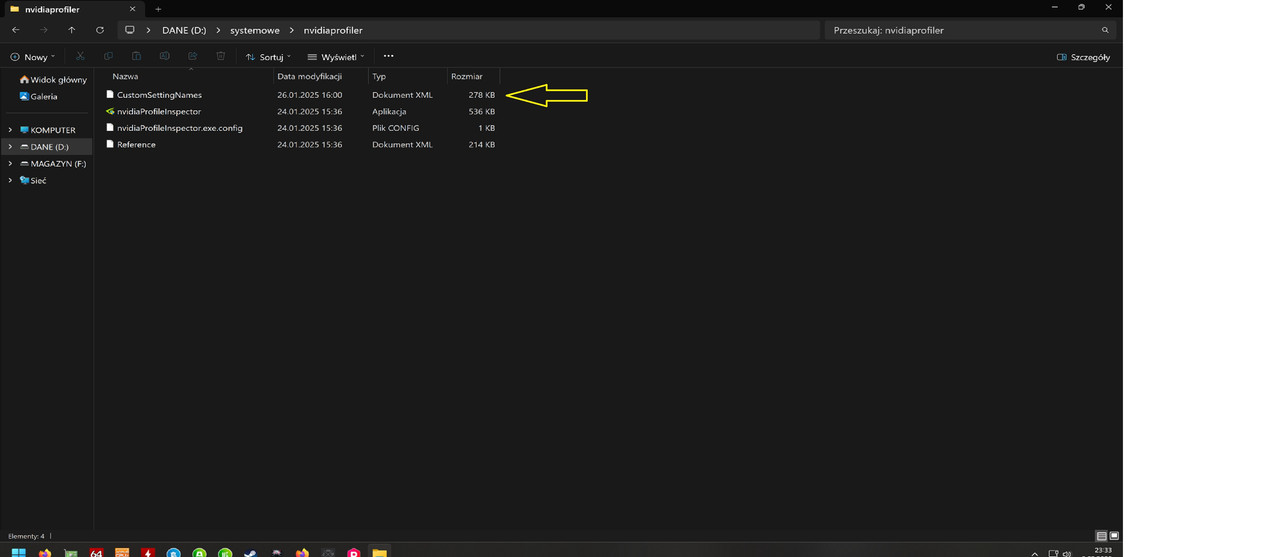Click systemowe breadcrumb in address bar

(x=255, y=30)
